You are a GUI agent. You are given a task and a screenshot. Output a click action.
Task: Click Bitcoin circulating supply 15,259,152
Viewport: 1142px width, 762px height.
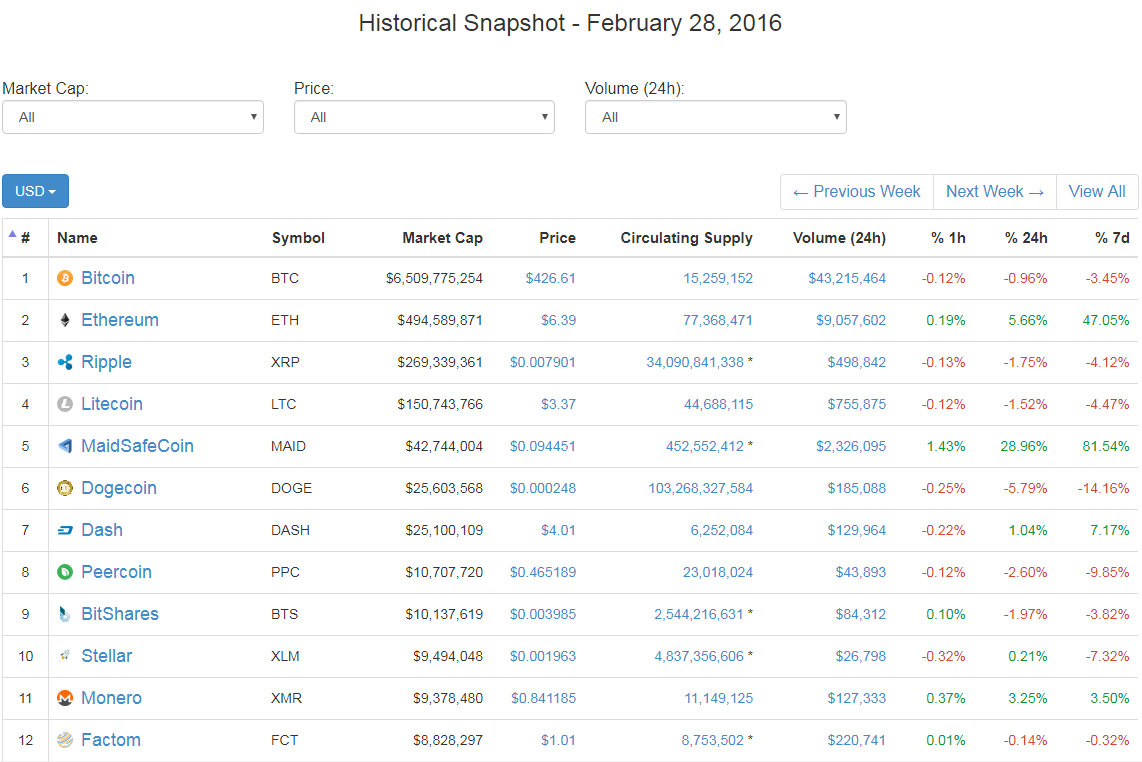pyautogui.click(x=717, y=278)
